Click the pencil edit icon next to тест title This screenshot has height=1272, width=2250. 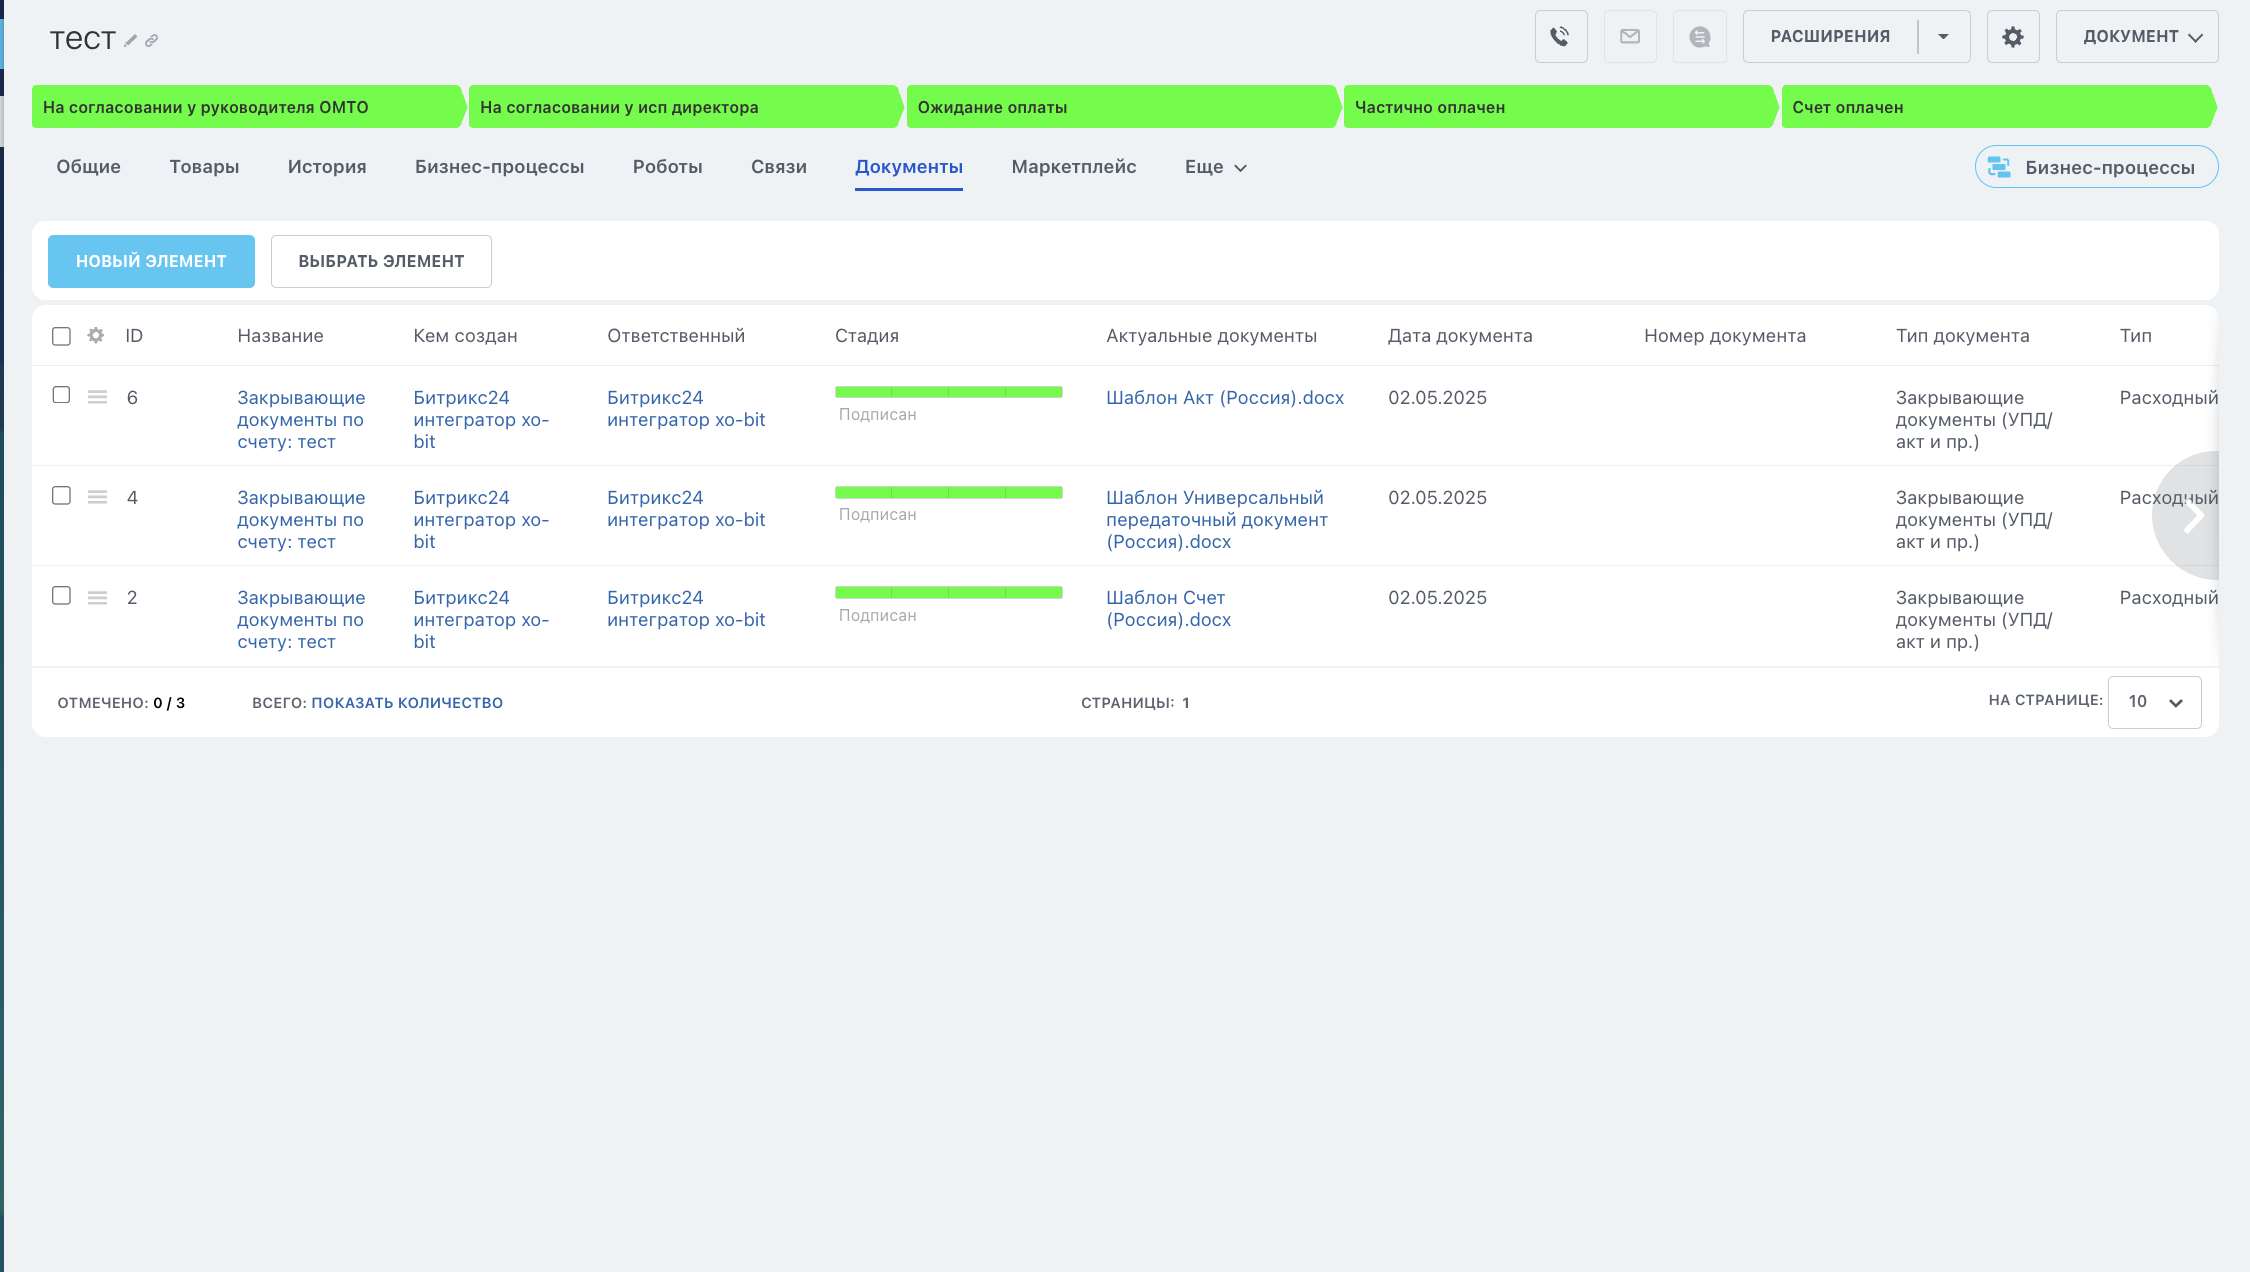pyautogui.click(x=130, y=41)
